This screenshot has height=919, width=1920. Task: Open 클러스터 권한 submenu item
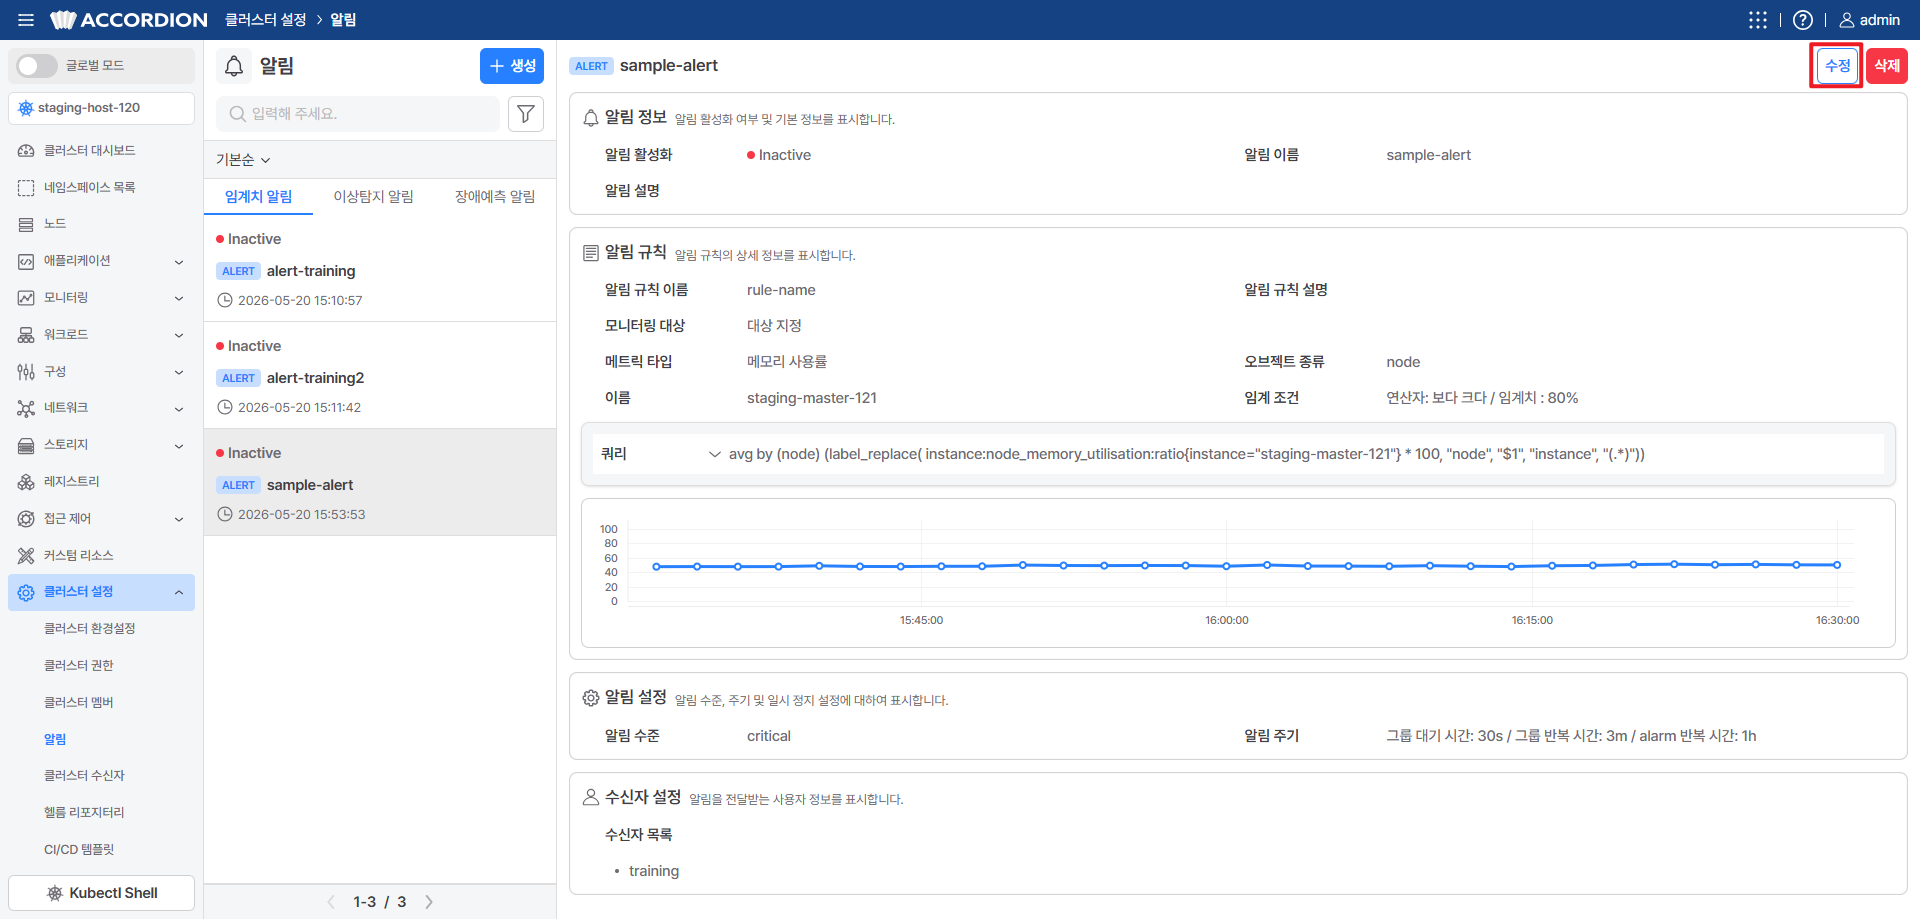(79, 666)
